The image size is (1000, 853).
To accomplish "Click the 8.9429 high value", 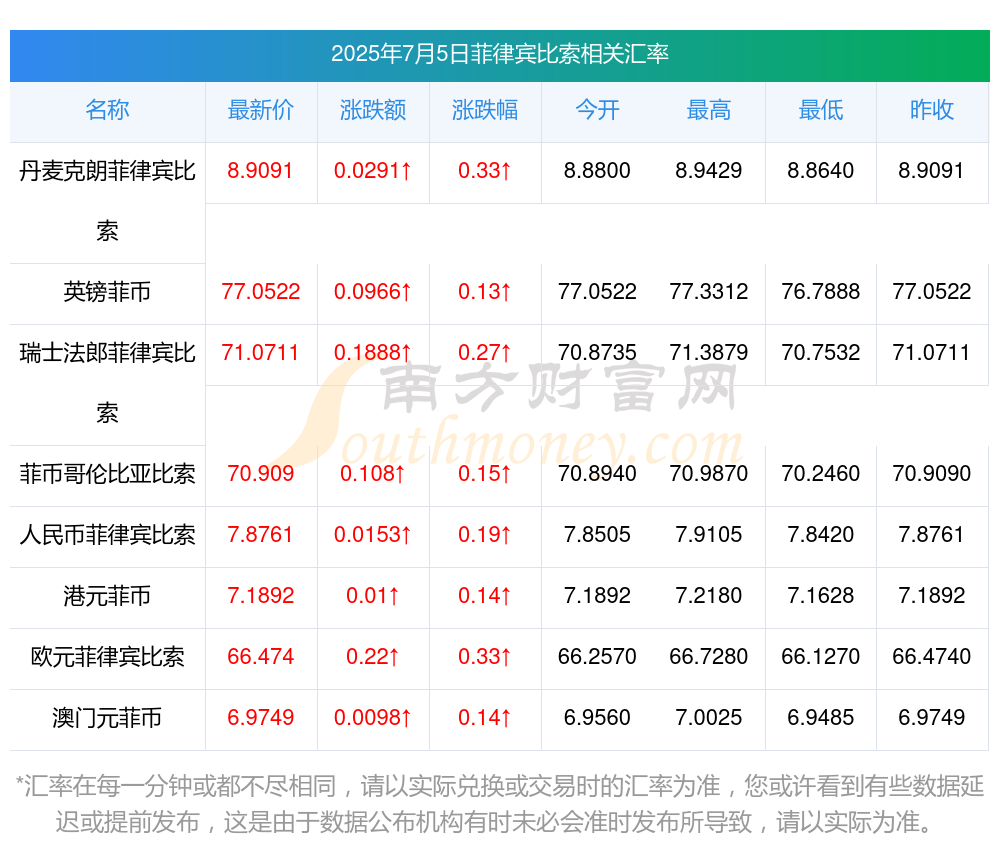I will pos(709,171).
